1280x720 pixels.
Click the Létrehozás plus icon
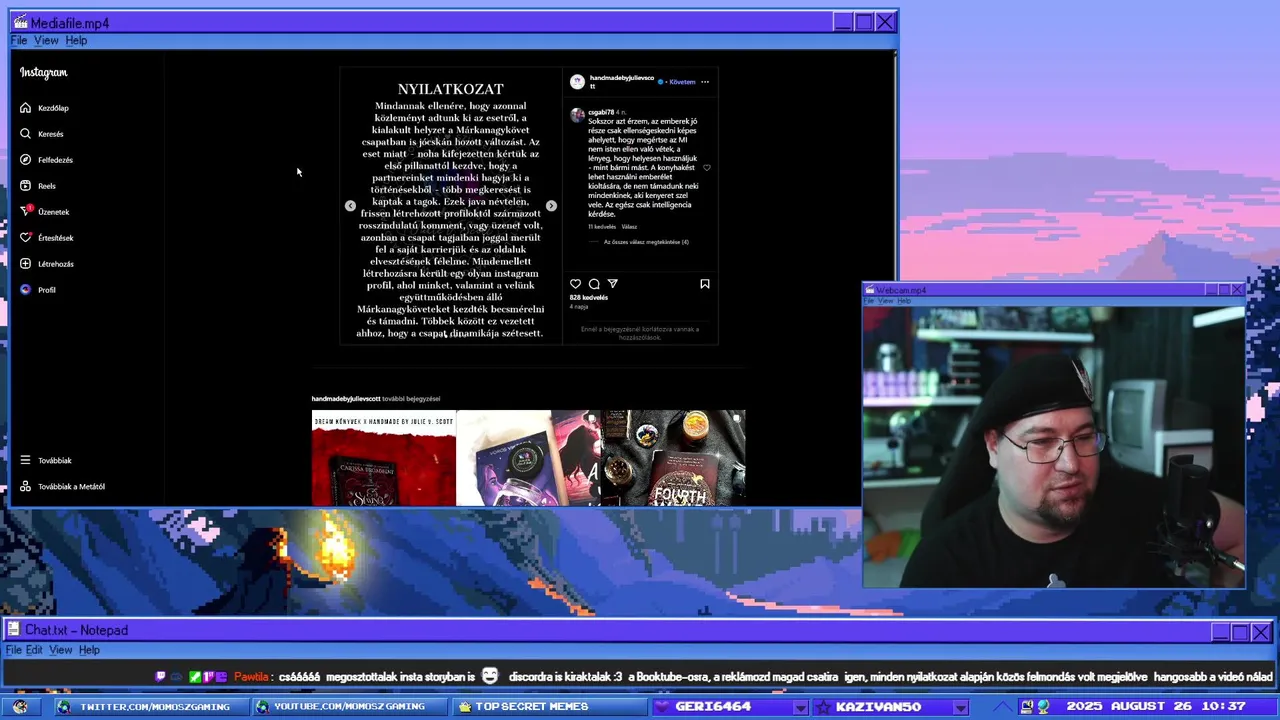[x=26, y=263]
